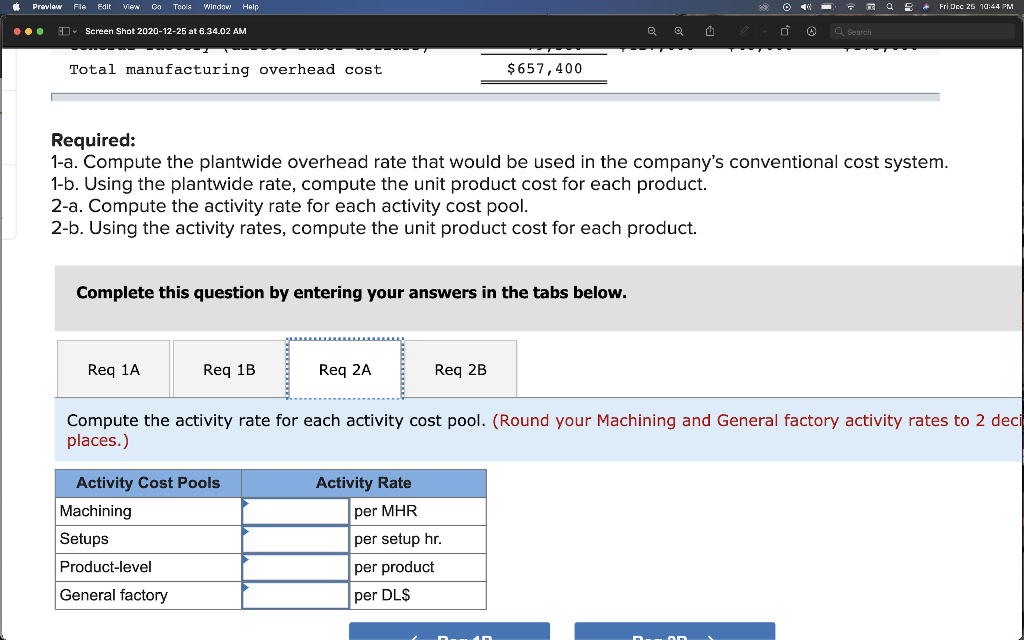
Task: Click the General factory activity rate input
Action: (x=295, y=596)
